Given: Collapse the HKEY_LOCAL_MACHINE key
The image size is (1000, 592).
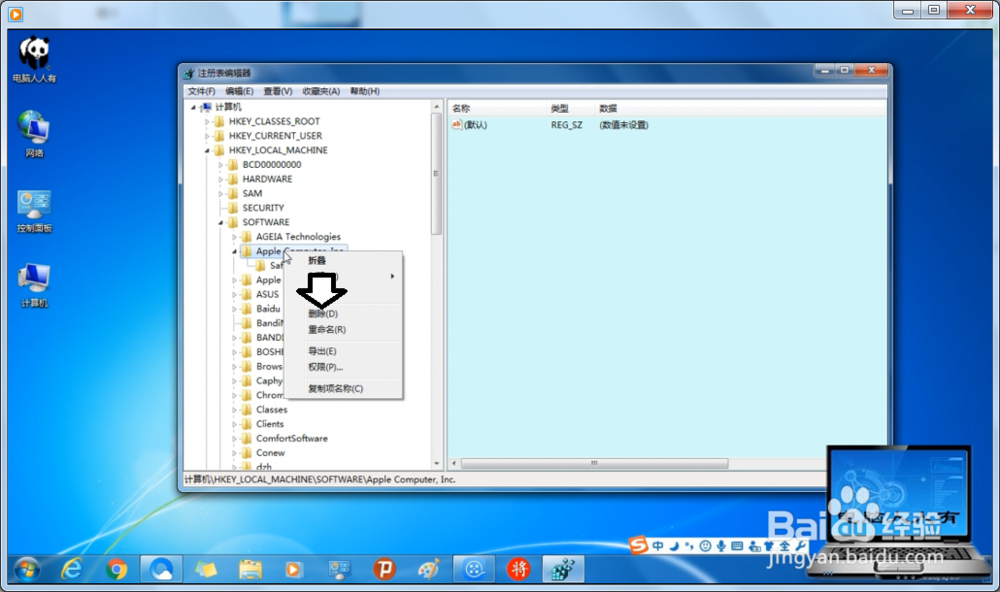Looking at the screenshot, I should (207, 151).
